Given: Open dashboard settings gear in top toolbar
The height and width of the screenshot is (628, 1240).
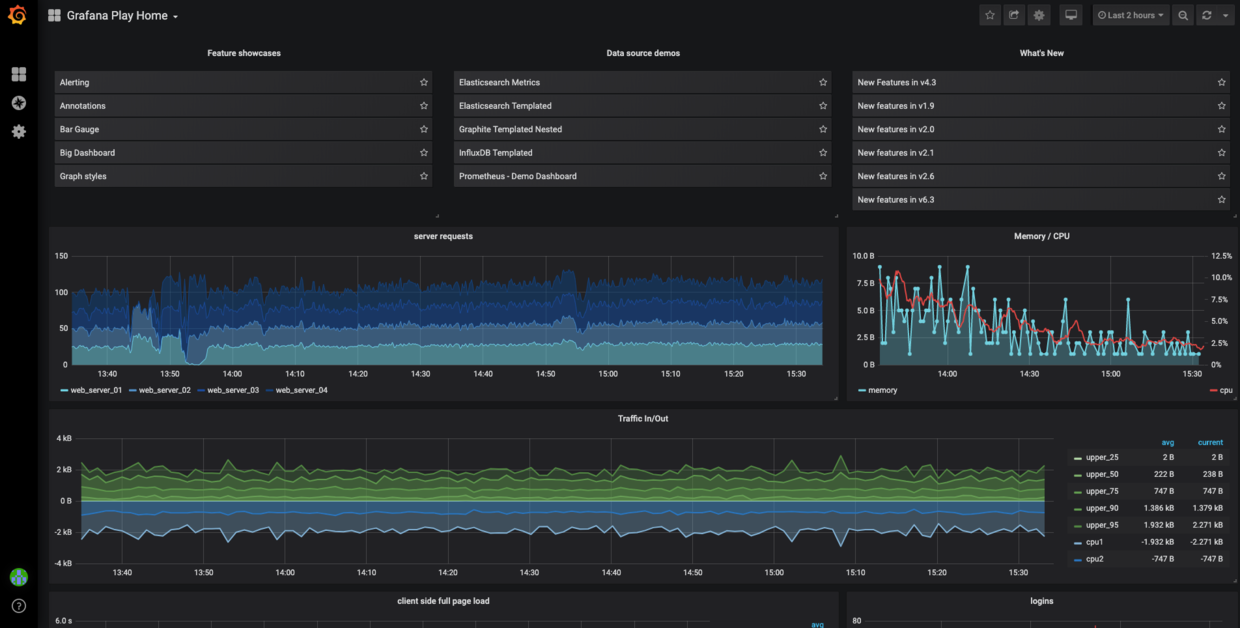Looking at the screenshot, I should point(1039,16).
